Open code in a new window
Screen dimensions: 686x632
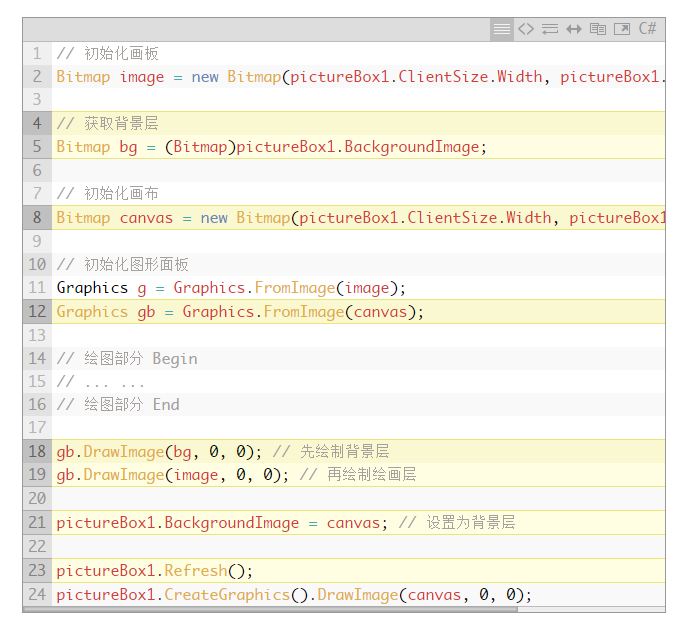pos(622,29)
